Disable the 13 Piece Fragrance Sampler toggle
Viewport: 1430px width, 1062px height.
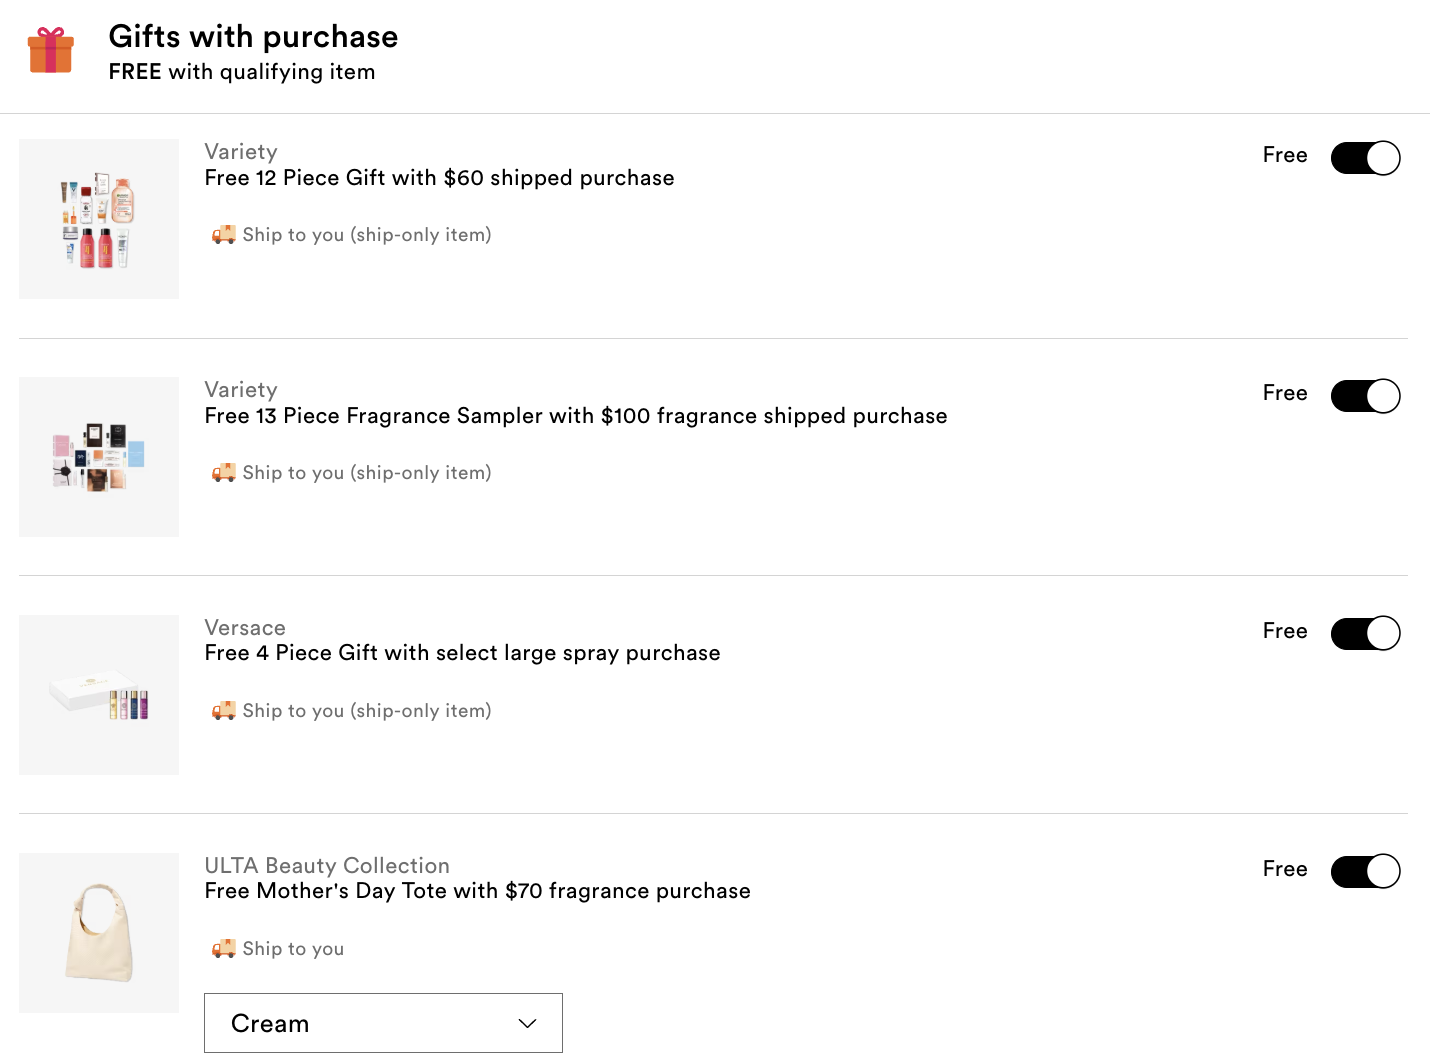click(1365, 396)
